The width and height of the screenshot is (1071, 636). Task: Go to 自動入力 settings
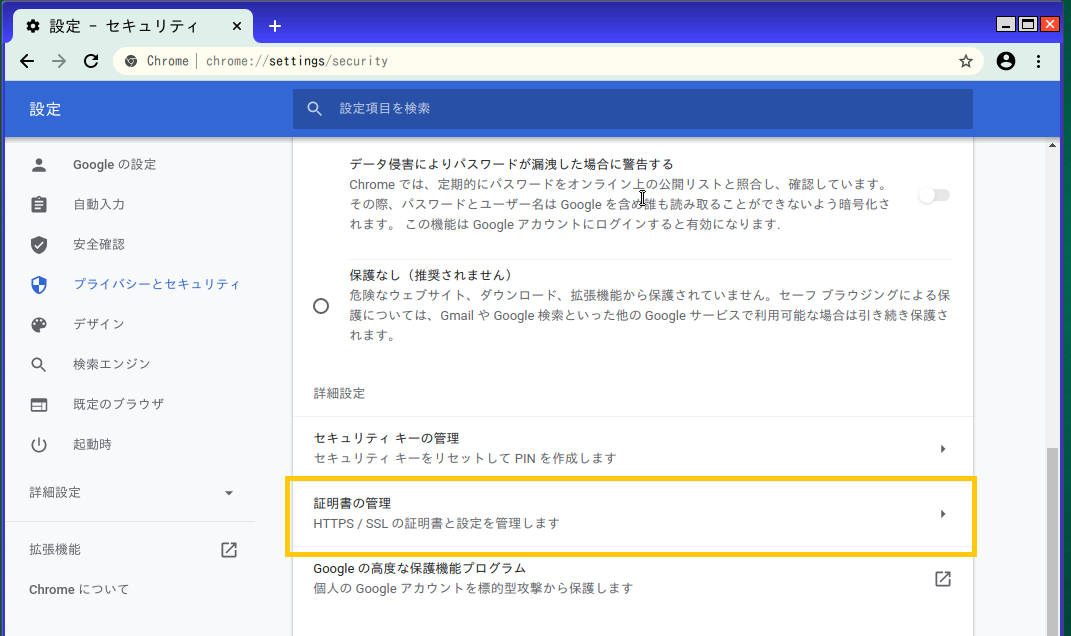coord(99,204)
